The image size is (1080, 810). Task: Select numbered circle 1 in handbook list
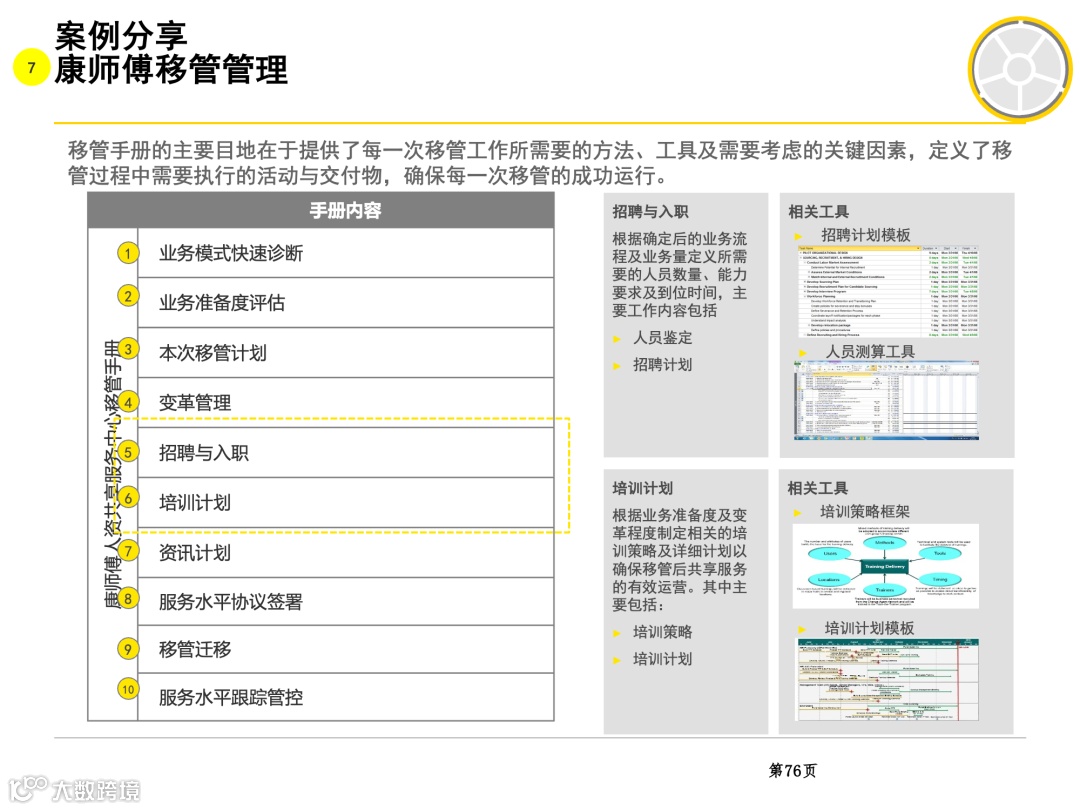[x=127, y=253]
